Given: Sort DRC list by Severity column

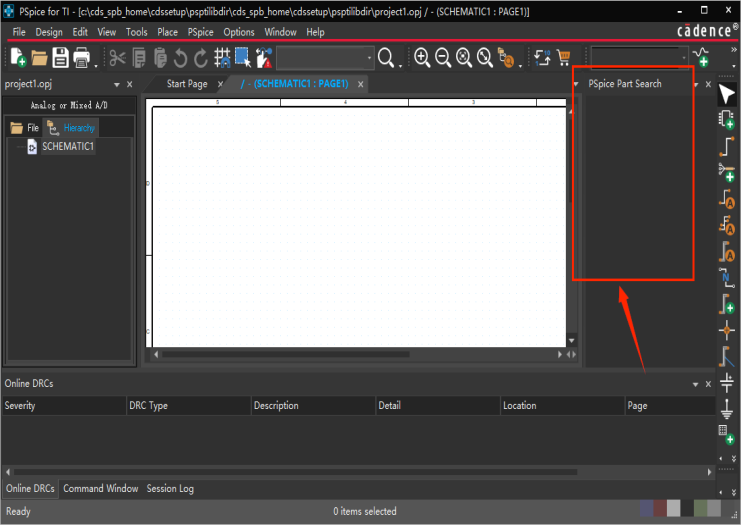Looking at the screenshot, I should pyautogui.click(x=64, y=405).
